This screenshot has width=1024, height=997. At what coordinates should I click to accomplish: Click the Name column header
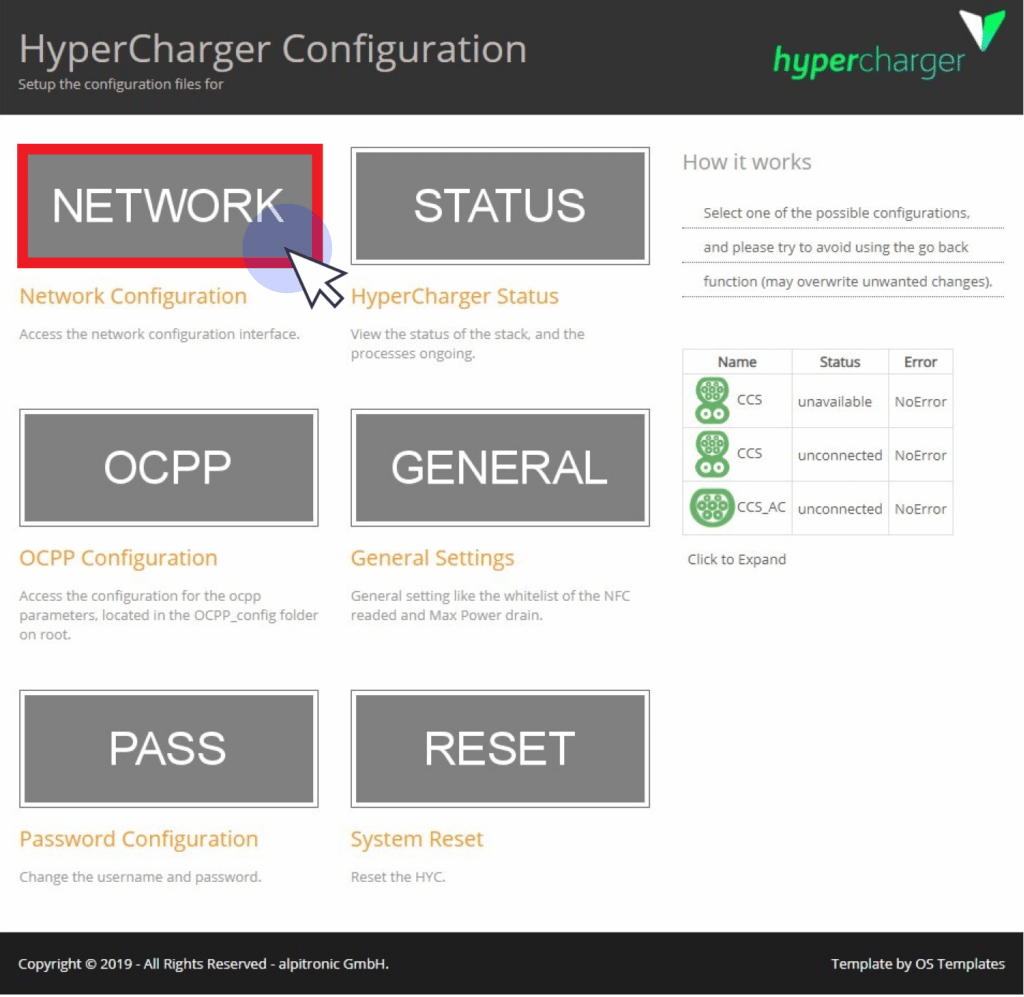click(x=737, y=362)
